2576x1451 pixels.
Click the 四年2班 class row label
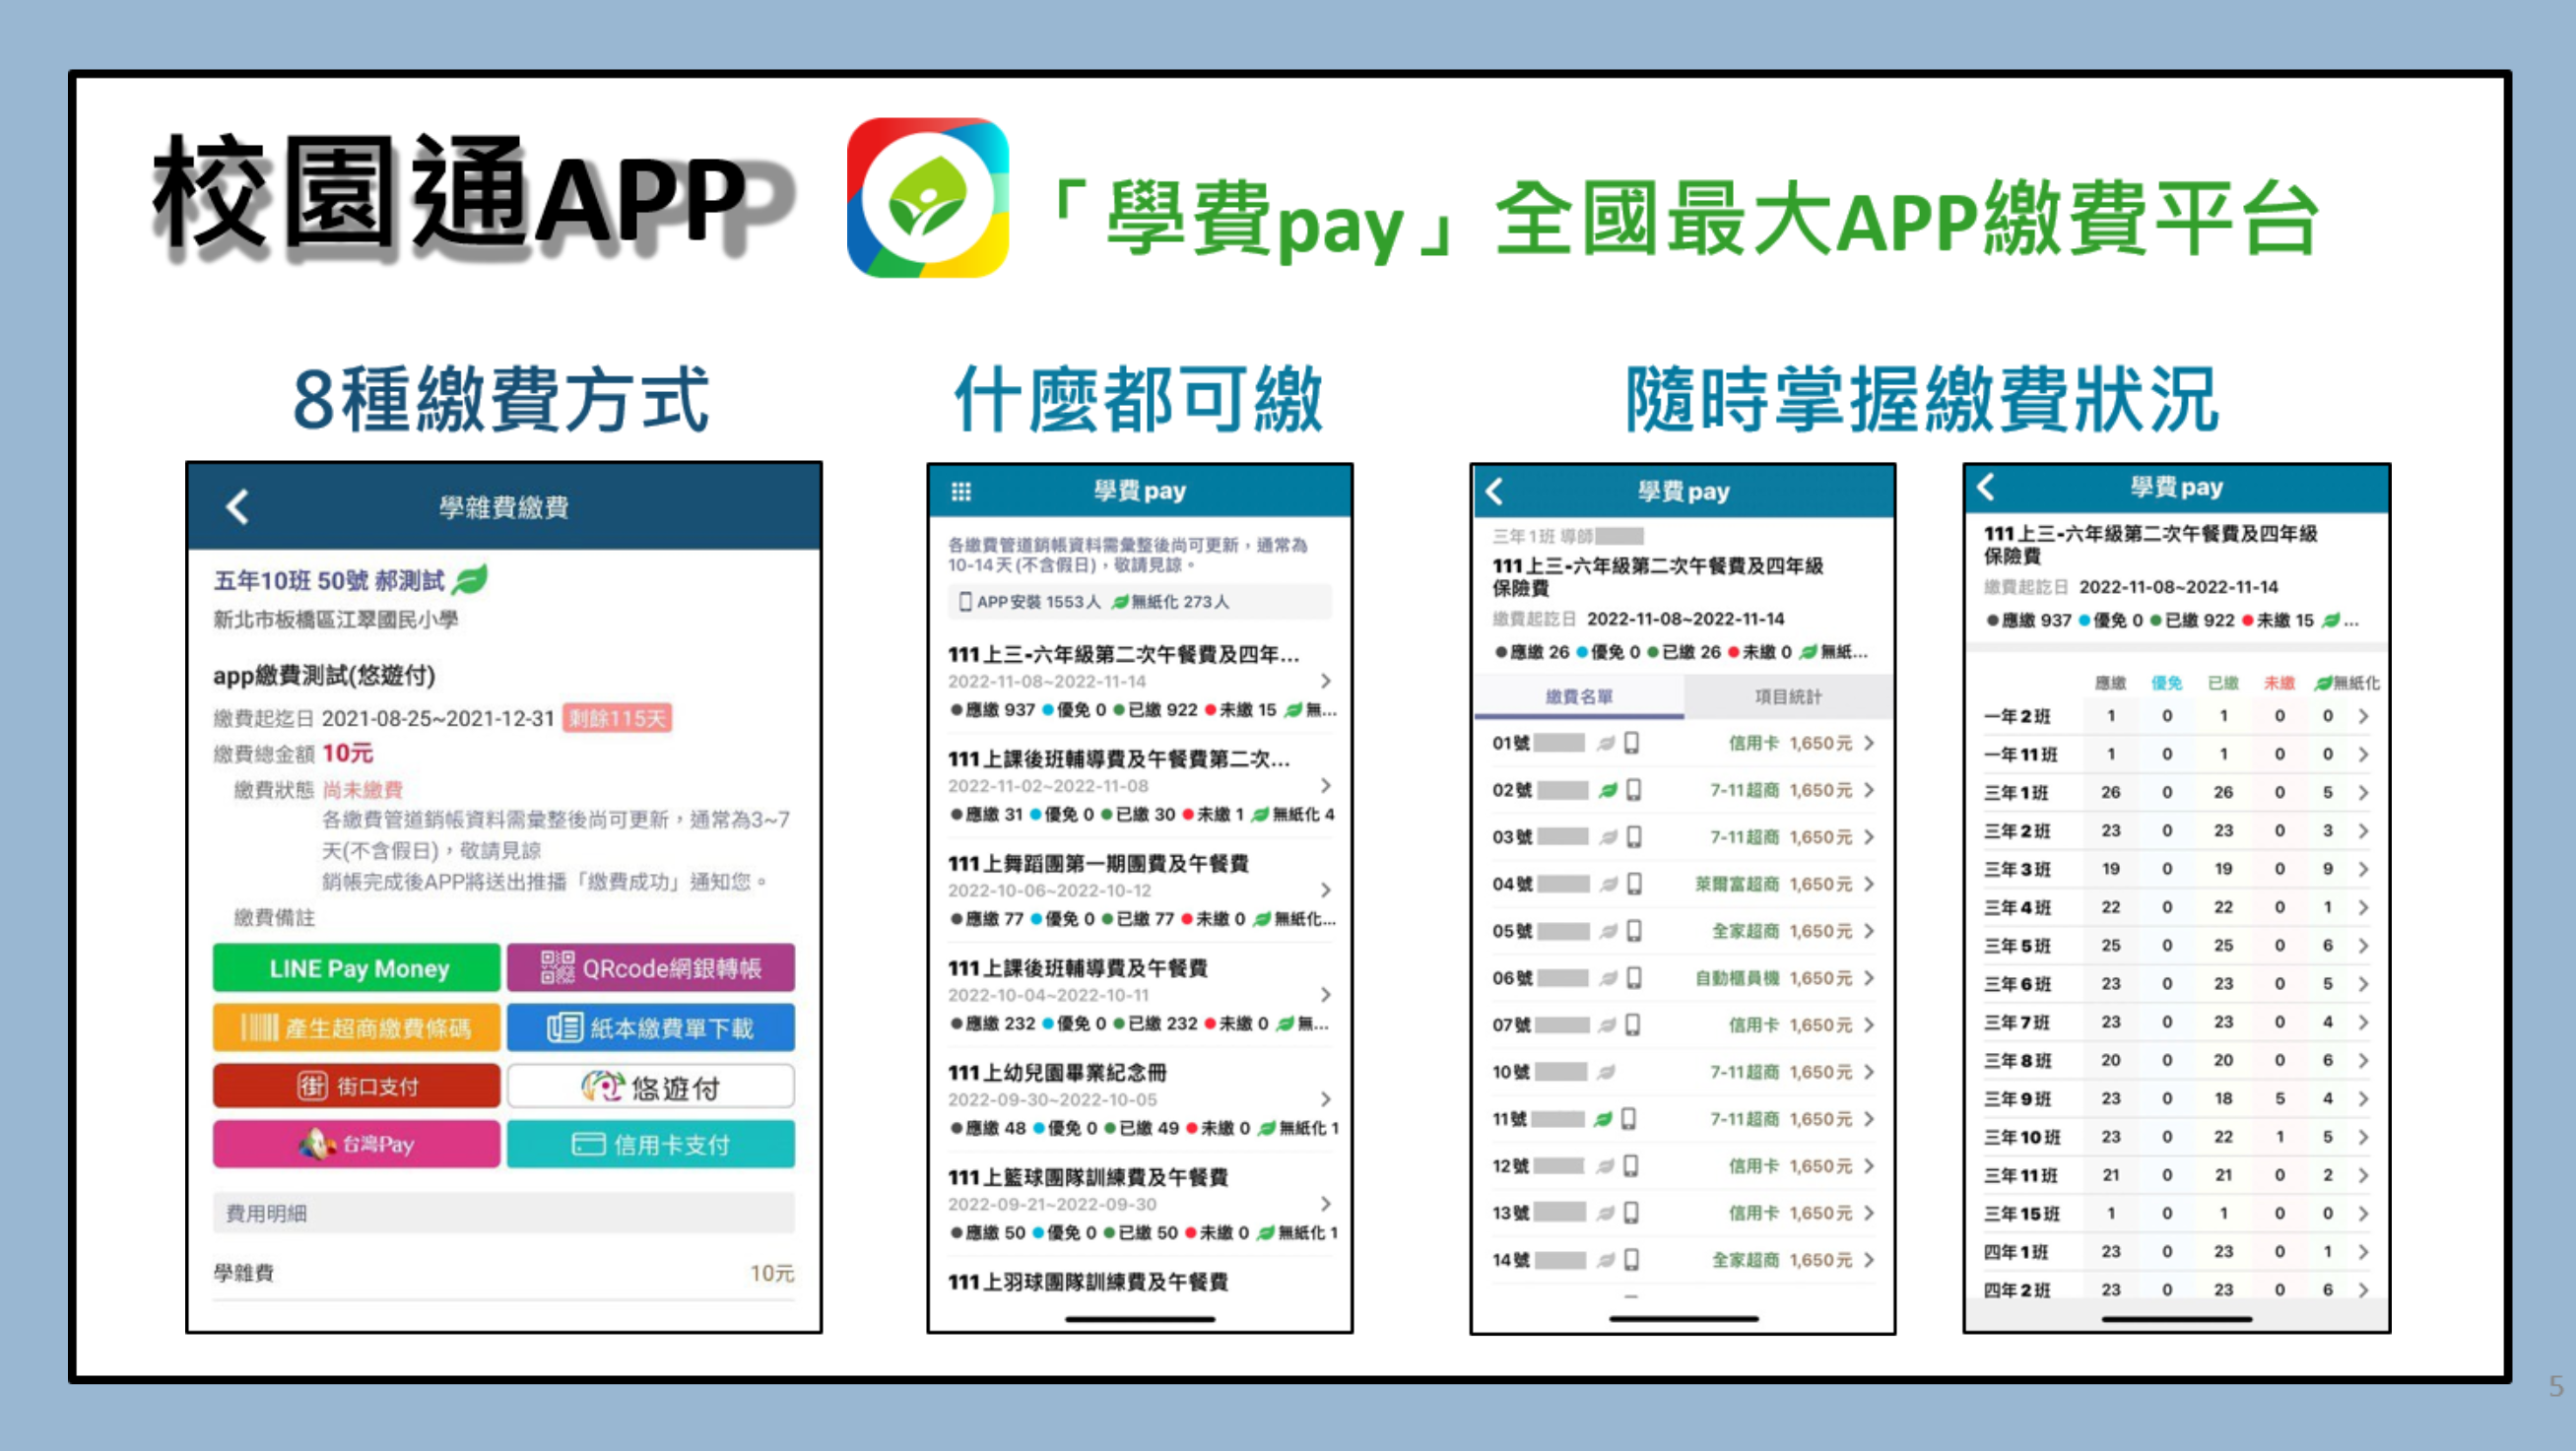point(2016,1291)
